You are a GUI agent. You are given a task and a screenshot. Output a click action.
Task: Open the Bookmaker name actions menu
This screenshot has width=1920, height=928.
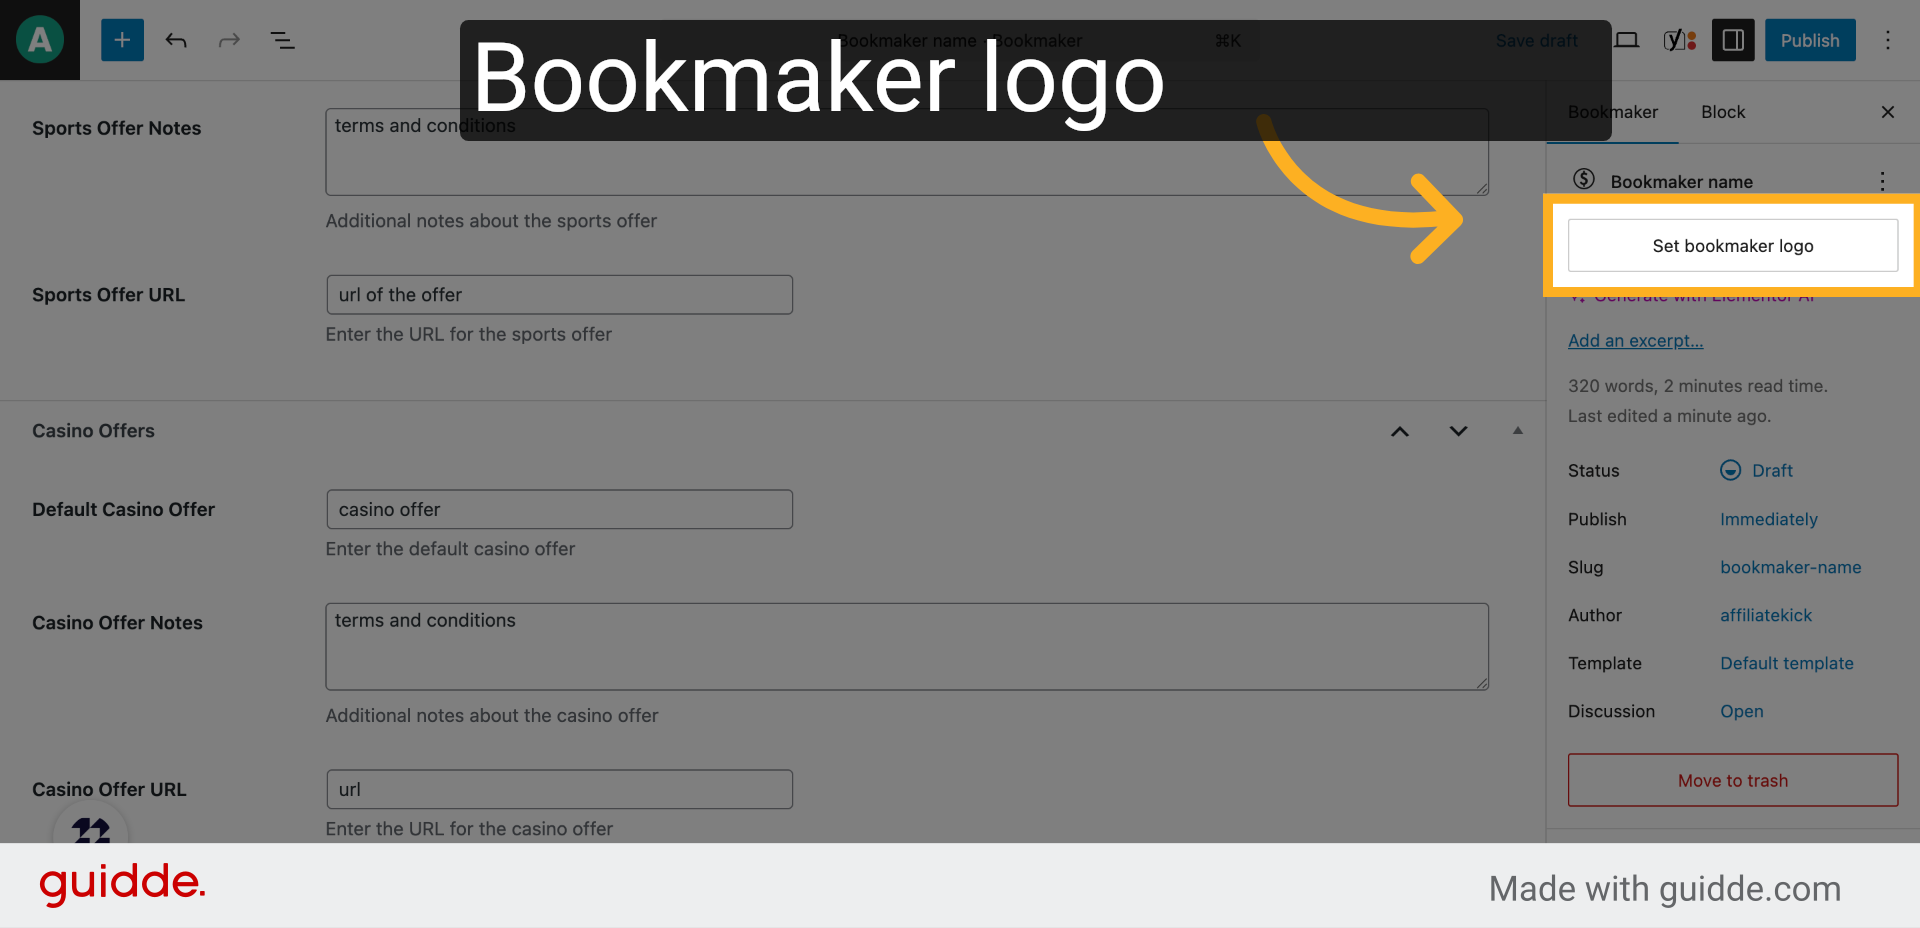click(x=1882, y=181)
